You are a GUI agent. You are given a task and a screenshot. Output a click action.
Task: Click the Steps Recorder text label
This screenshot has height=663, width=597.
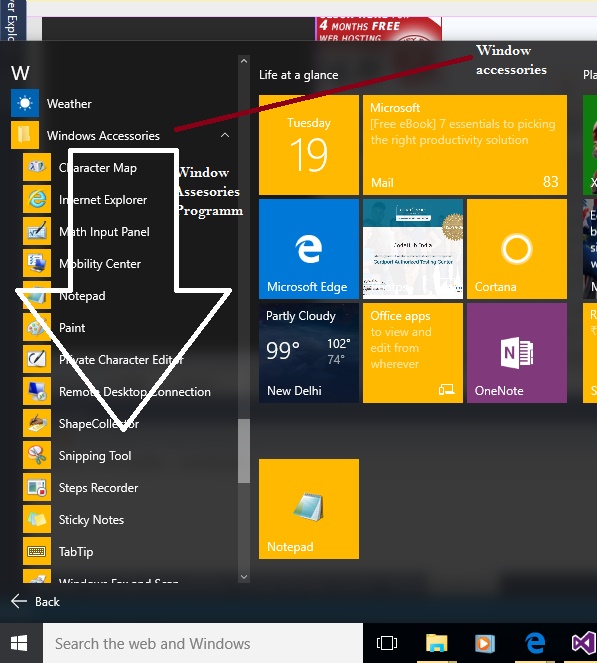tap(99, 488)
